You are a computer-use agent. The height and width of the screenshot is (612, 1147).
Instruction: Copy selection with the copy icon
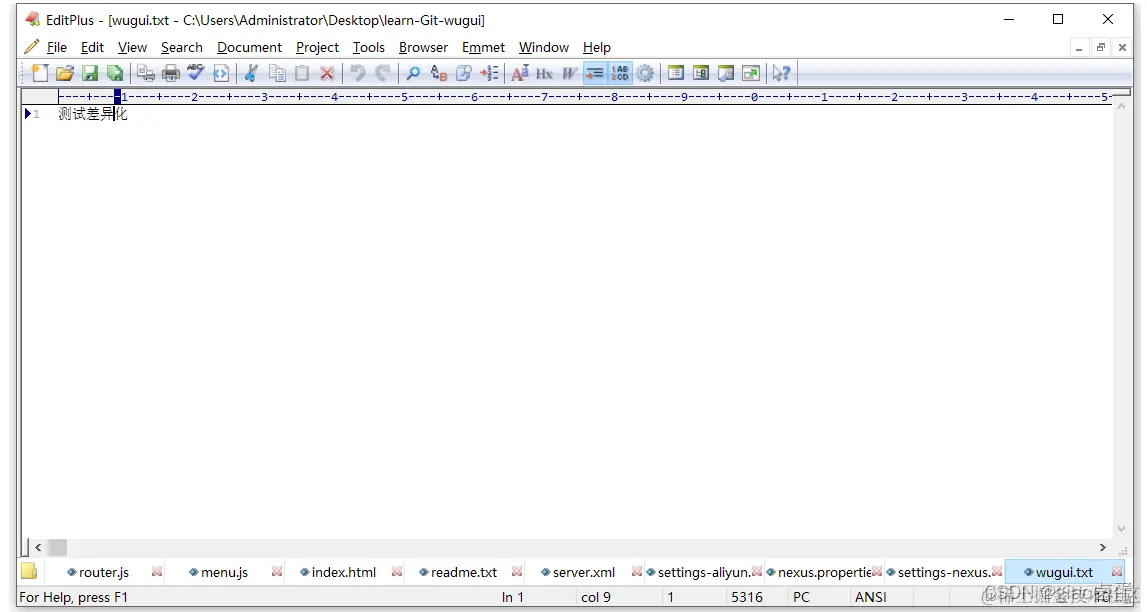point(277,73)
